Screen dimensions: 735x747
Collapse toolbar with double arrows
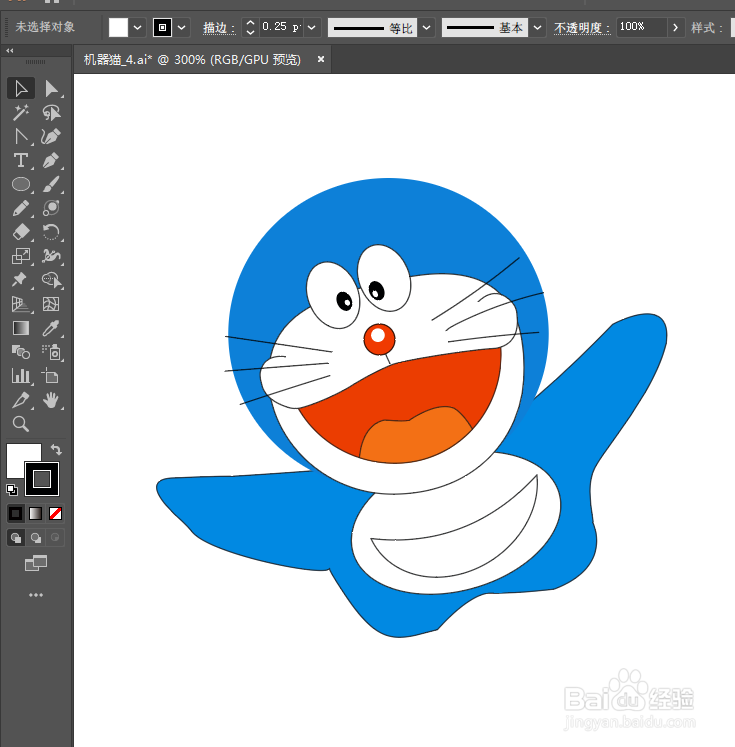click(10, 50)
